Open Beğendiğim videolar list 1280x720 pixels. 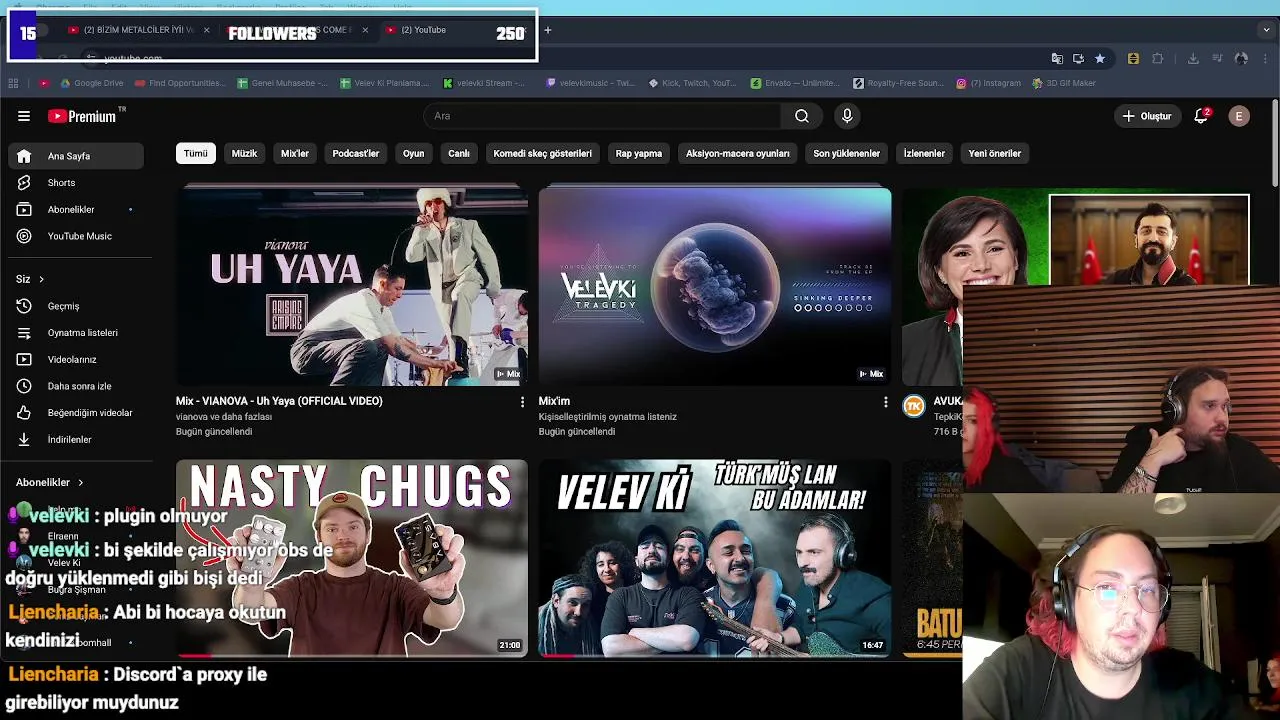[76, 413]
